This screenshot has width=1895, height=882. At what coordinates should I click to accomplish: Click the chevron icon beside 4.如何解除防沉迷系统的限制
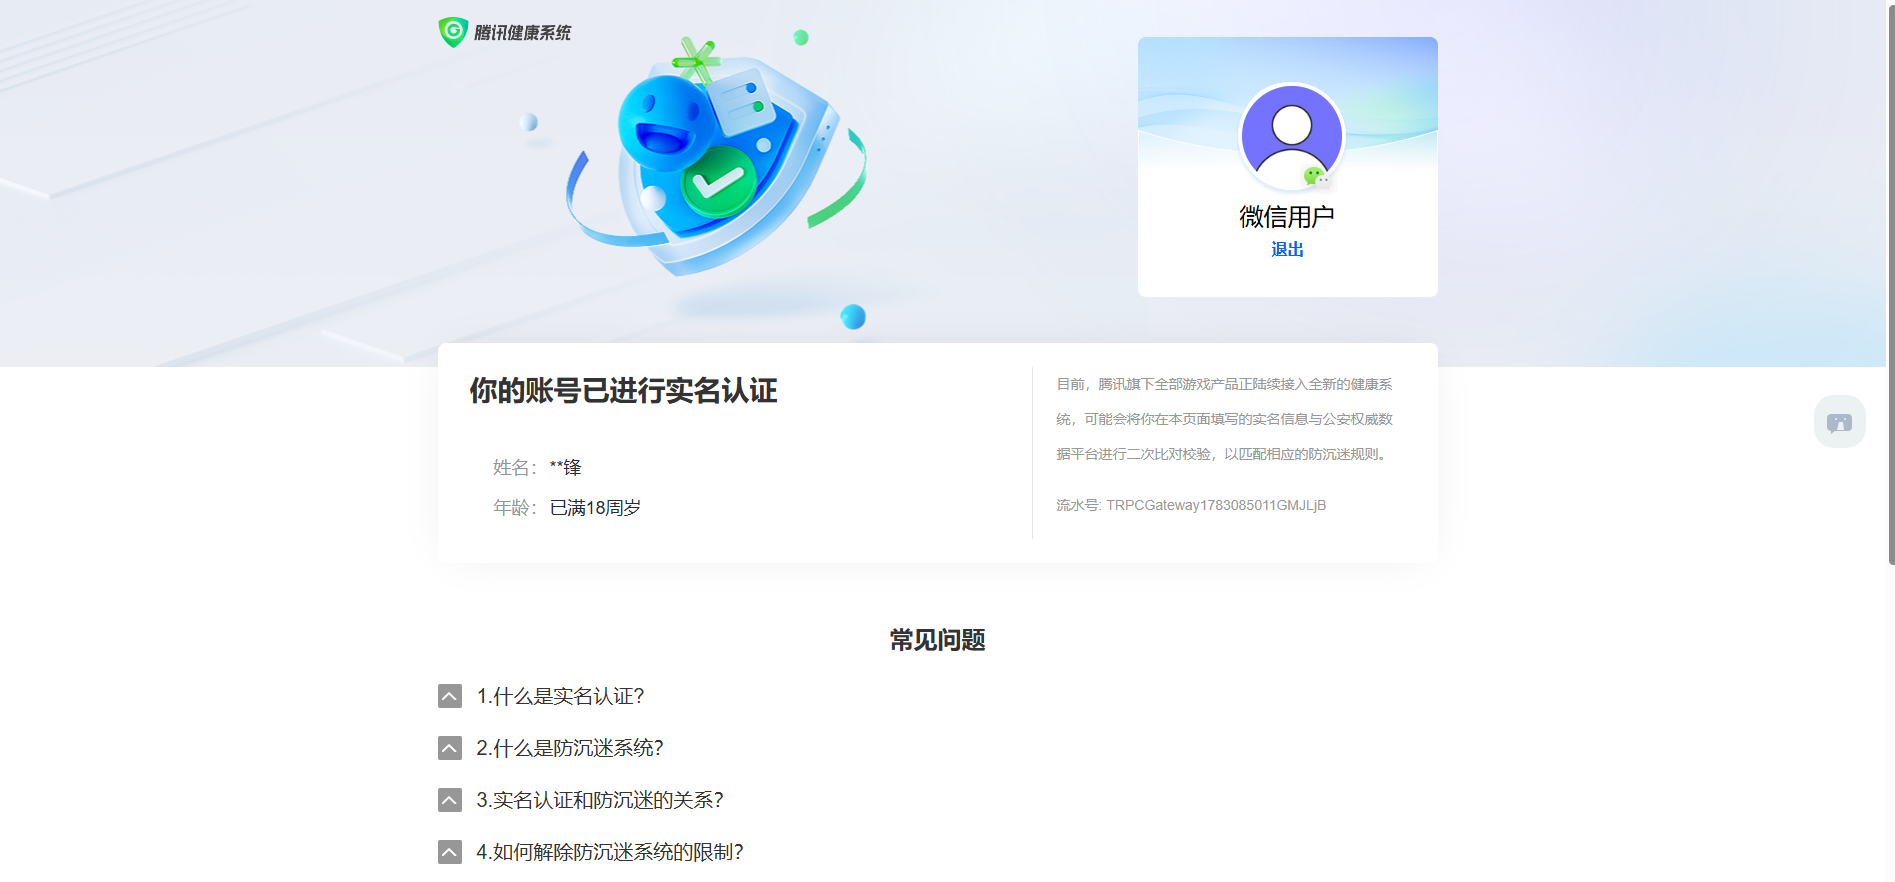click(x=450, y=852)
